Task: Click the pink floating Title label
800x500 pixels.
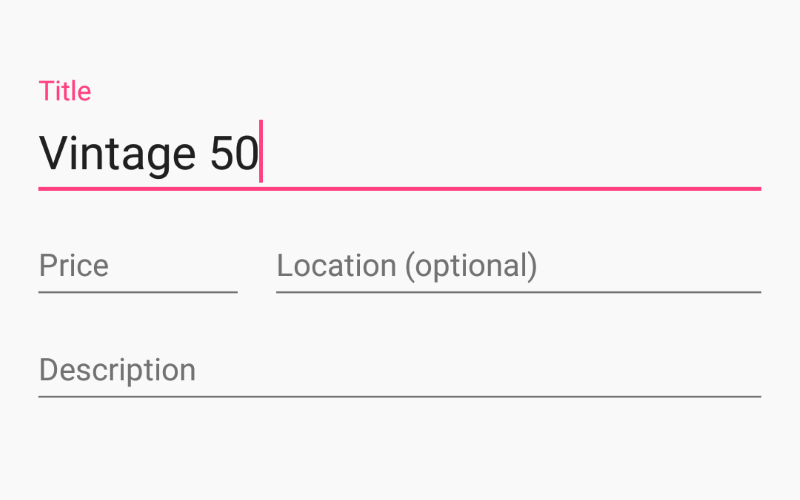Action: click(65, 91)
